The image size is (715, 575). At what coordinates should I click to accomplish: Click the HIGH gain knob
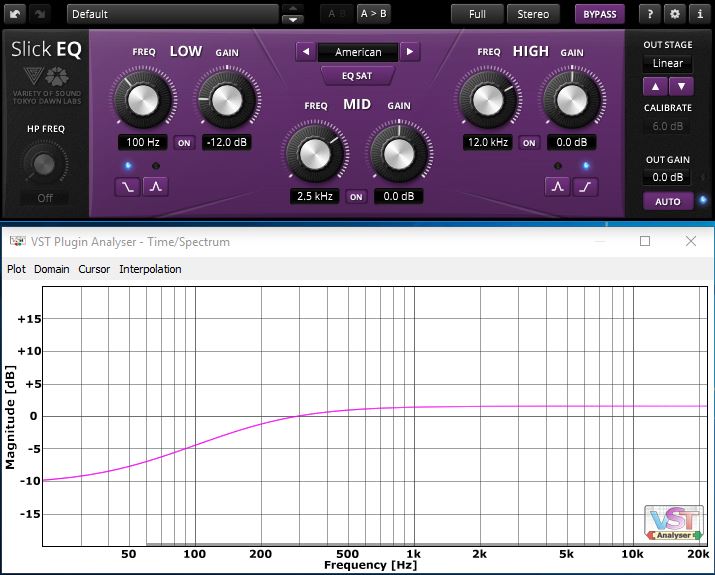pyautogui.click(x=572, y=100)
